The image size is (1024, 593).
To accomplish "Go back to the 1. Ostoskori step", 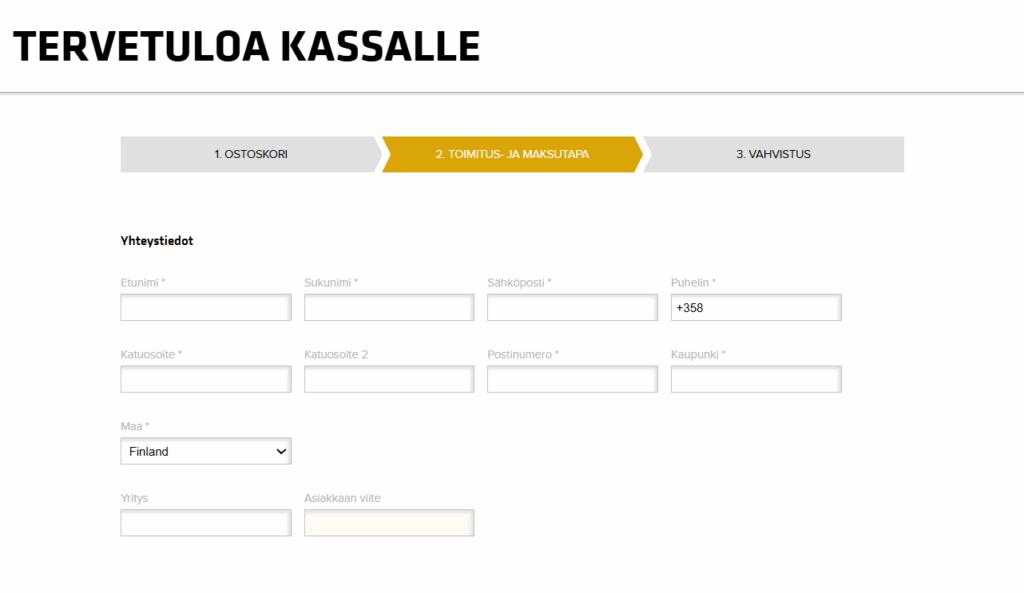I will 250,154.
